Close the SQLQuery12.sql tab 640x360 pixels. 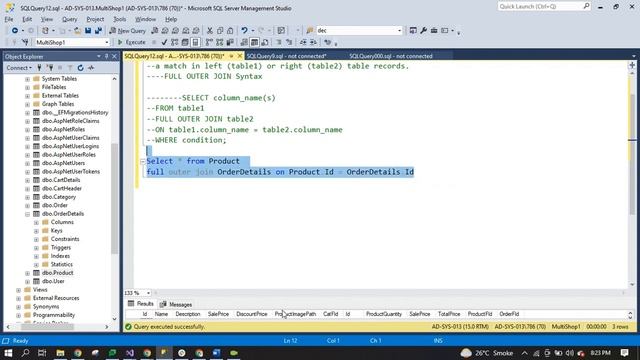[240, 56]
